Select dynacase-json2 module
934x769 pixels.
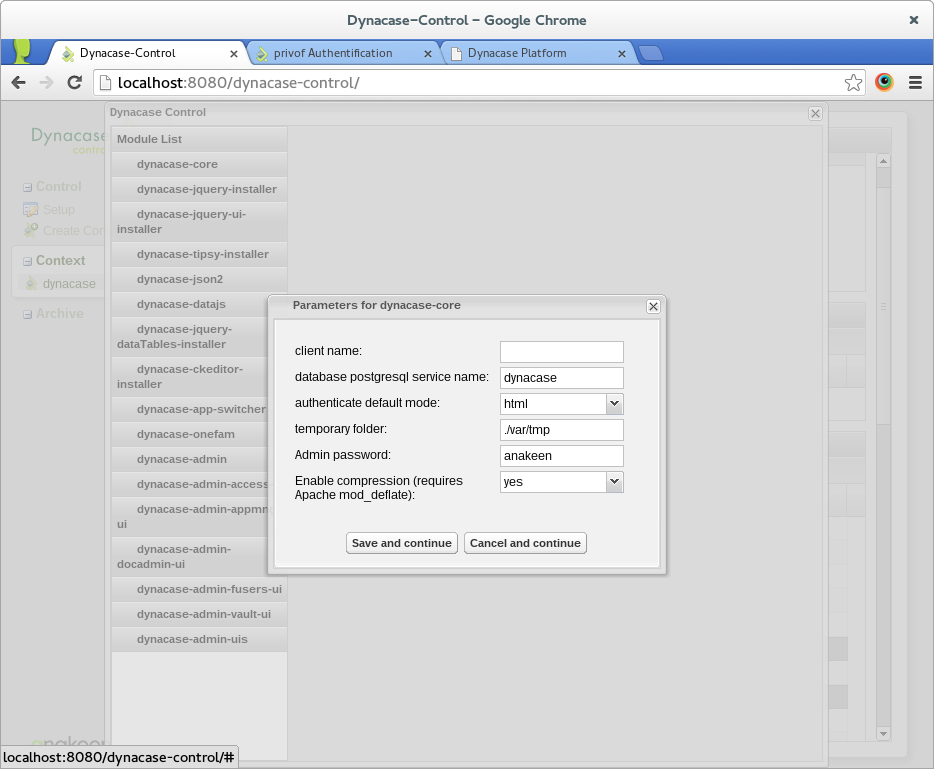point(199,279)
